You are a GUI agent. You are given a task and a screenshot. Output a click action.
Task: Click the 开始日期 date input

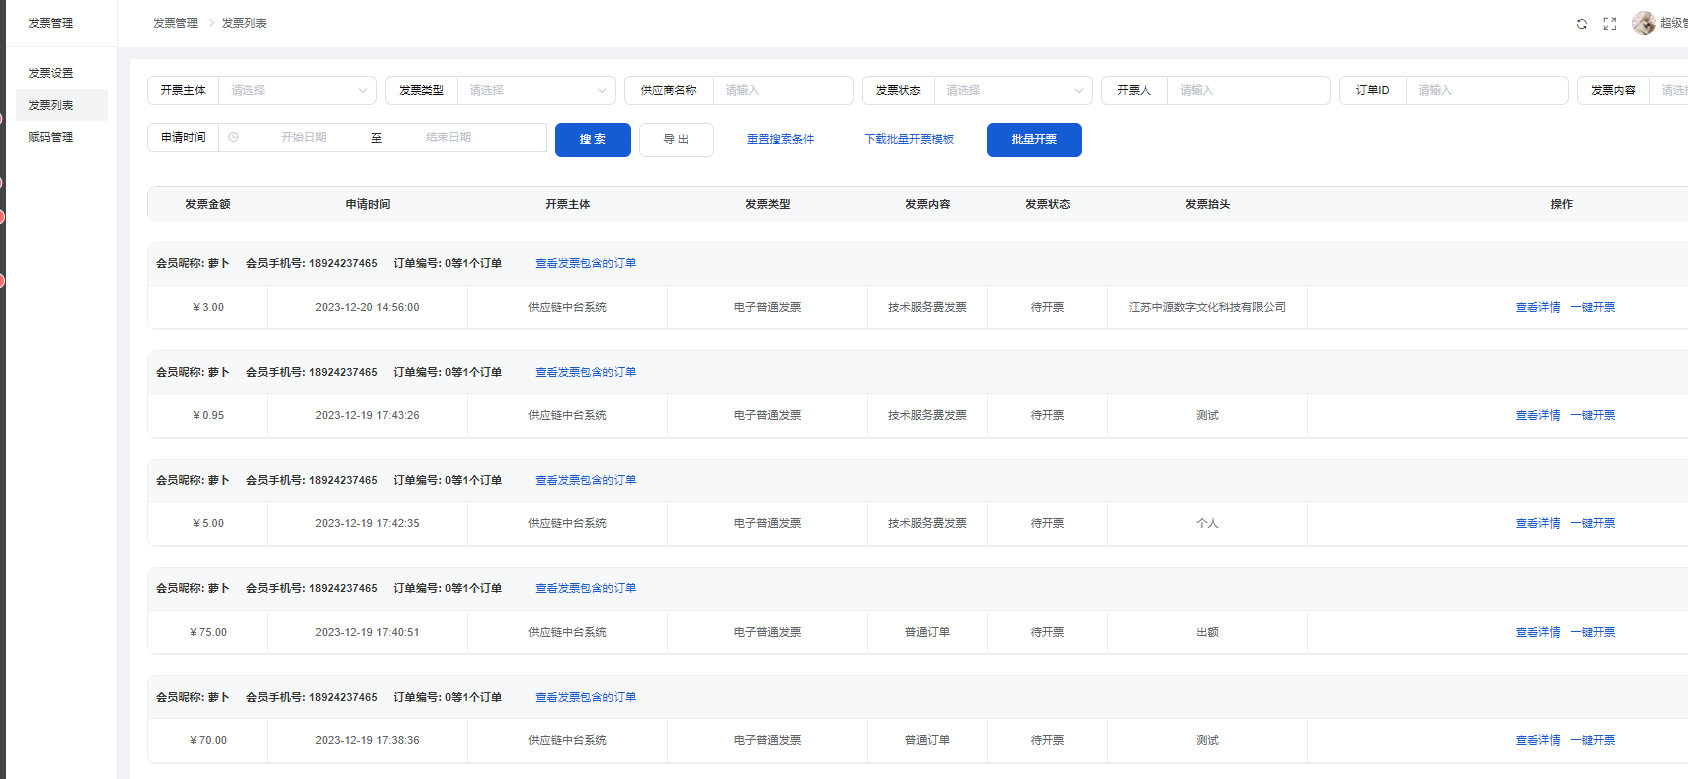pos(304,138)
